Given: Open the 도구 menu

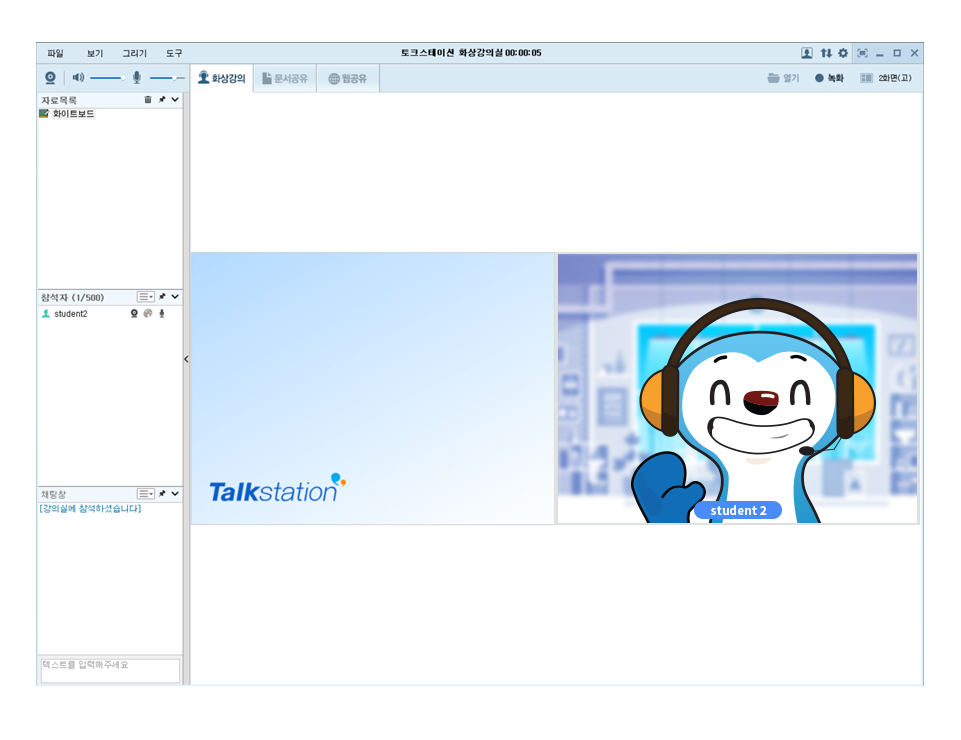Looking at the screenshot, I should pos(174,53).
